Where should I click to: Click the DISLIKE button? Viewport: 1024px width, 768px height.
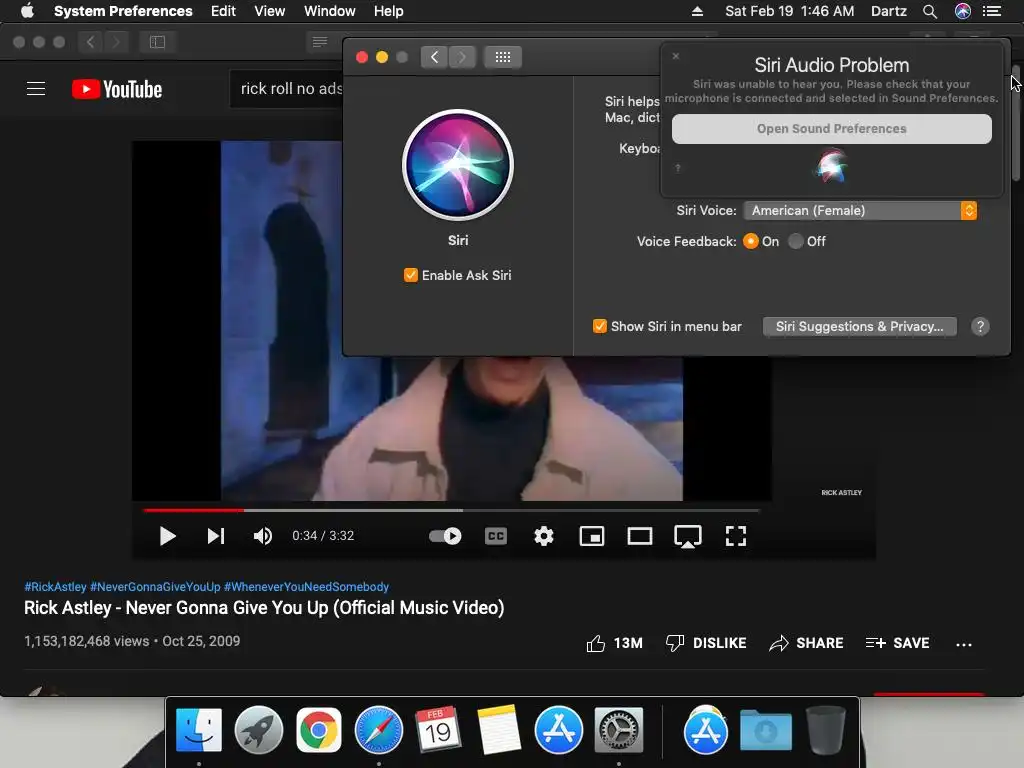(x=706, y=643)
